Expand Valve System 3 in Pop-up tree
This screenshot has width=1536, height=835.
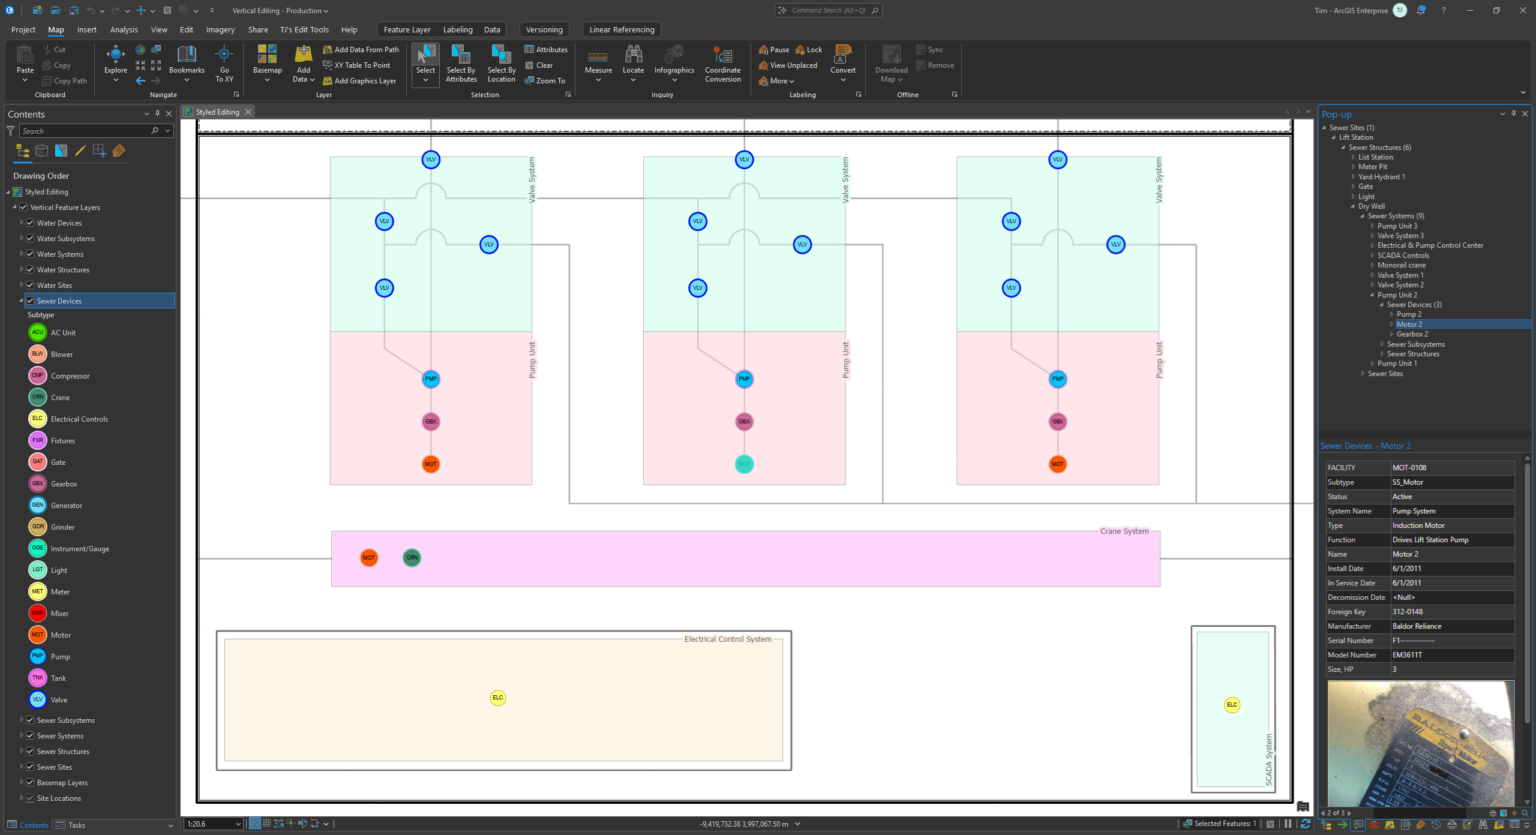(1372, 236)
